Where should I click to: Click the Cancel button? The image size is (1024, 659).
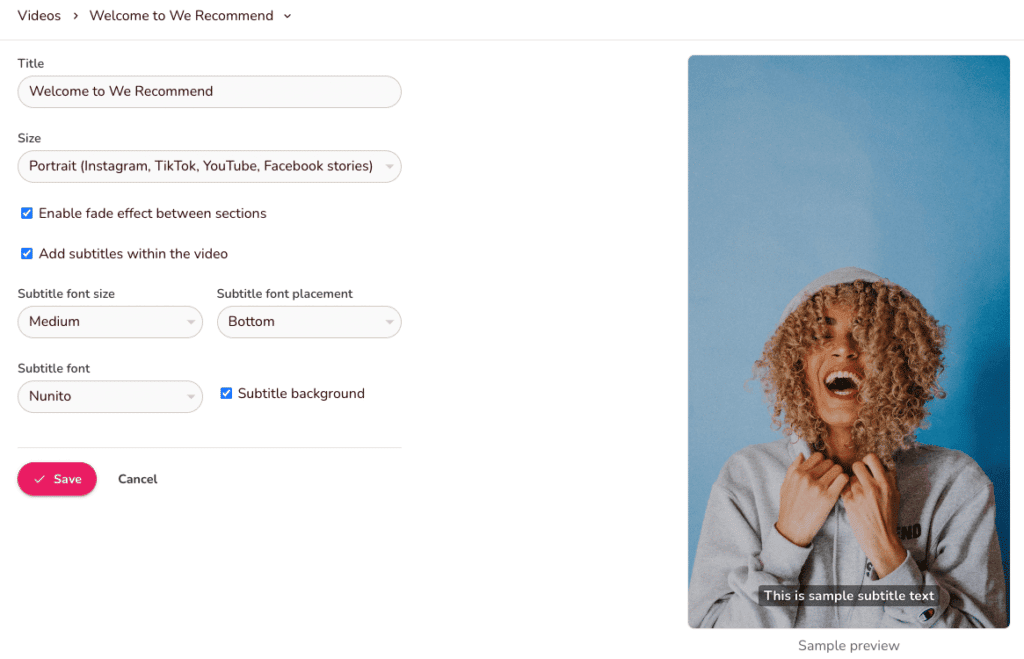pyautogui.click(x=138, y=479)
